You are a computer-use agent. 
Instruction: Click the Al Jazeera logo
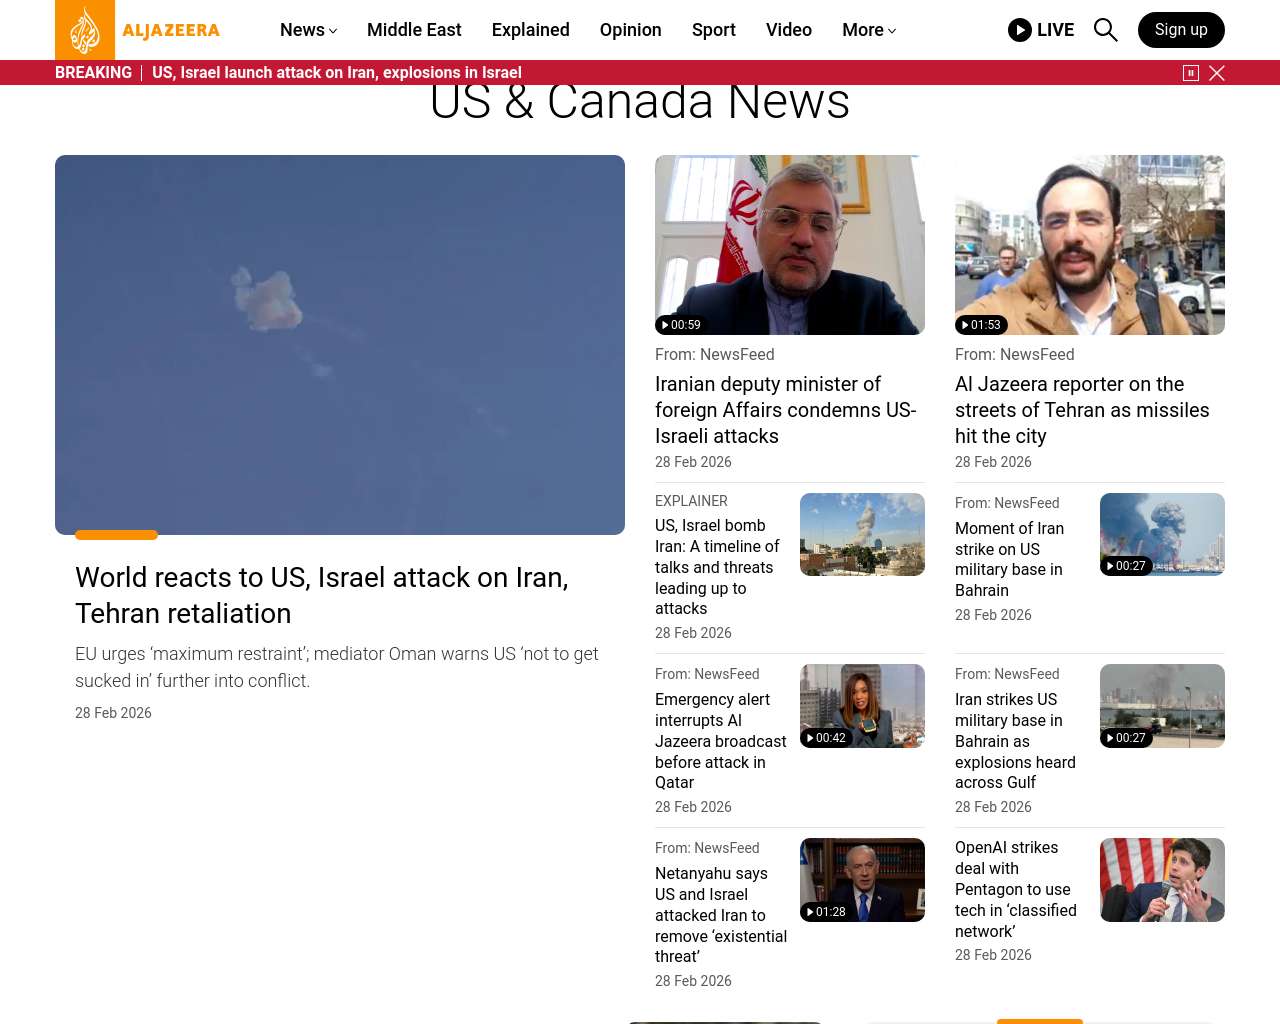coord(138,30)
